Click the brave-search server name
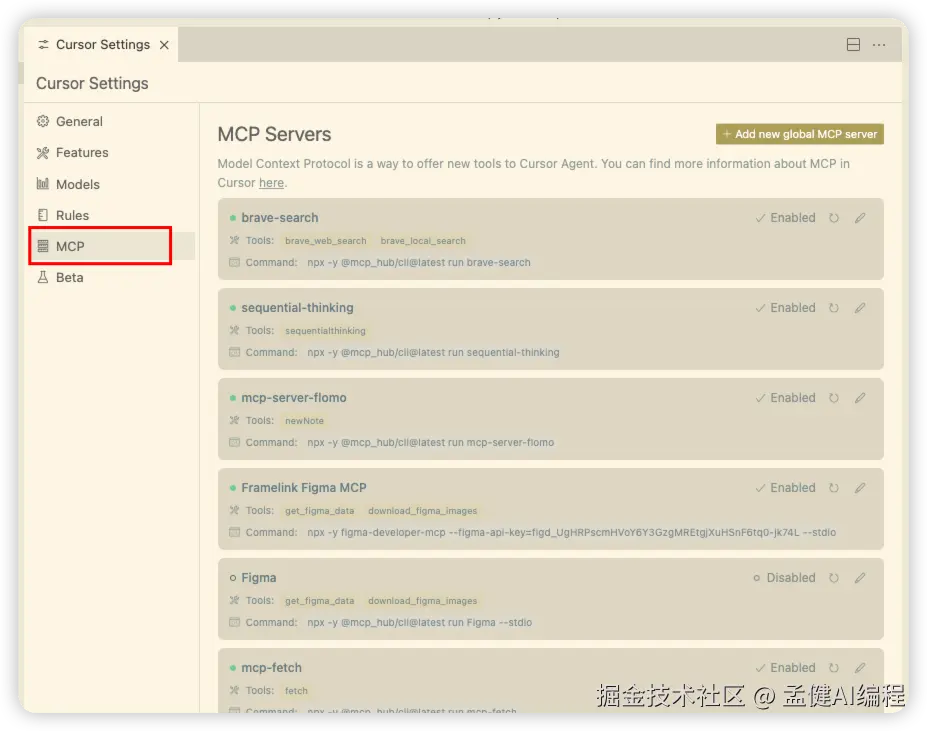Viewport: 927px width, 731px height. (280, 218)
